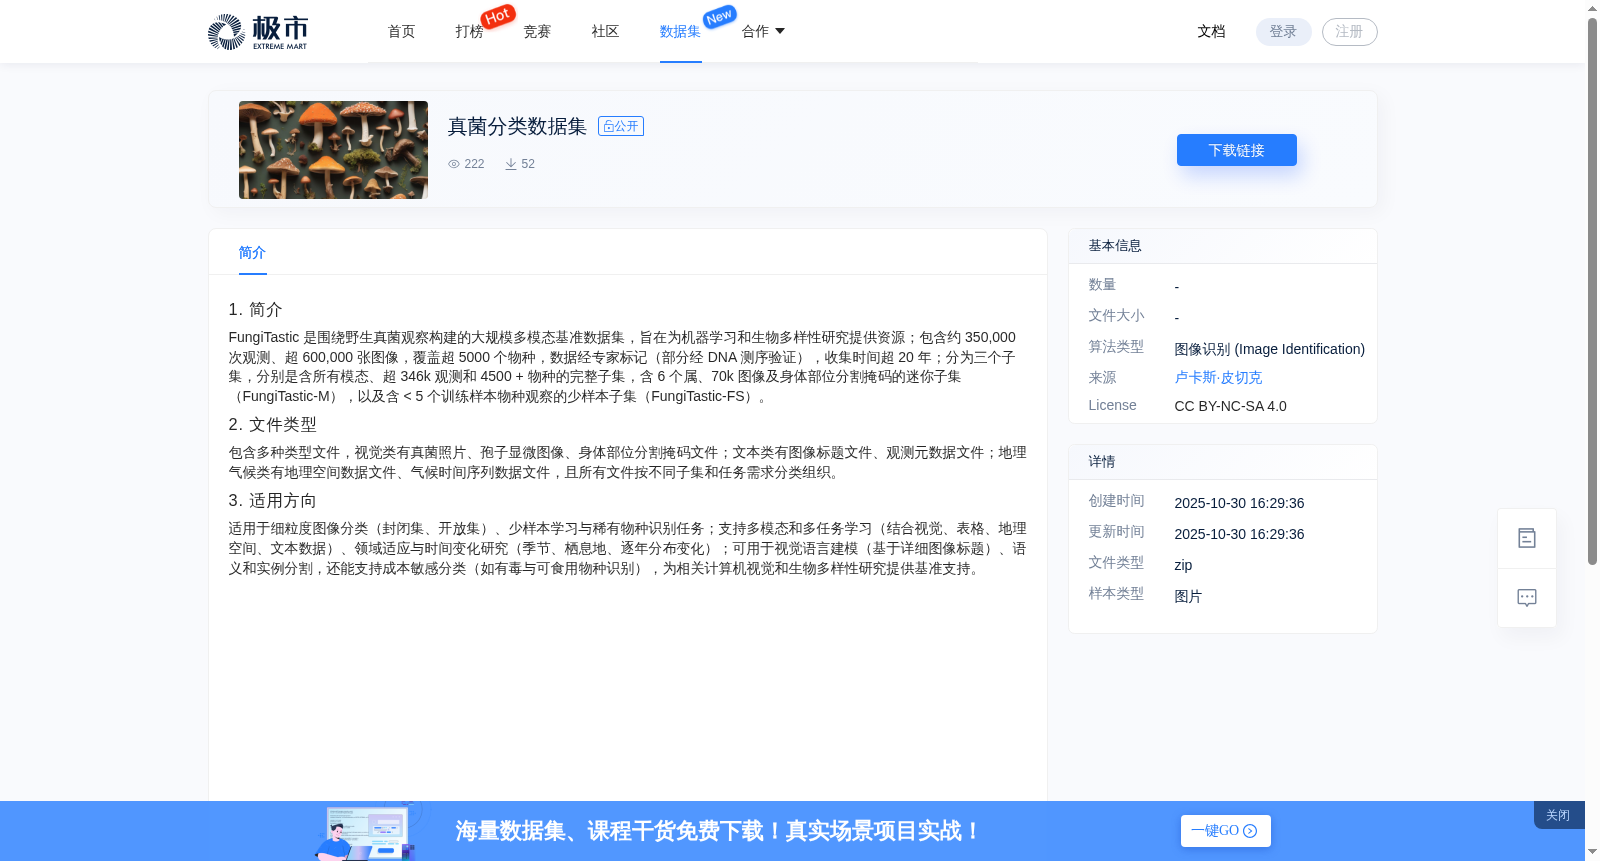Click the 图像识别 (Image Identification) value

coord(1270,349)
